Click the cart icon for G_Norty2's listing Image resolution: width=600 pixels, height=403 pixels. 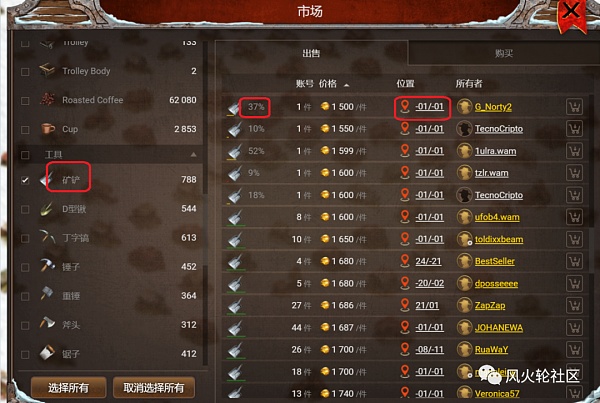pos(574,107)
